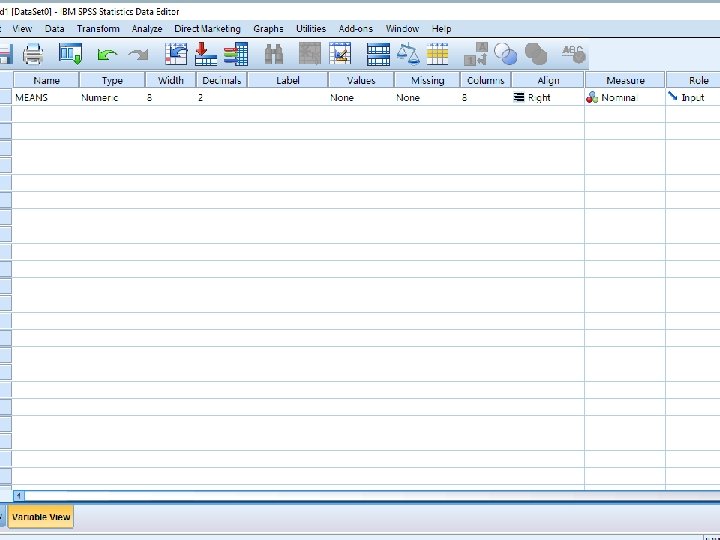Viewport: 720px width, 540px height.
Task: Click the horizontal scrollbar track
Action: tap(372, 495)
